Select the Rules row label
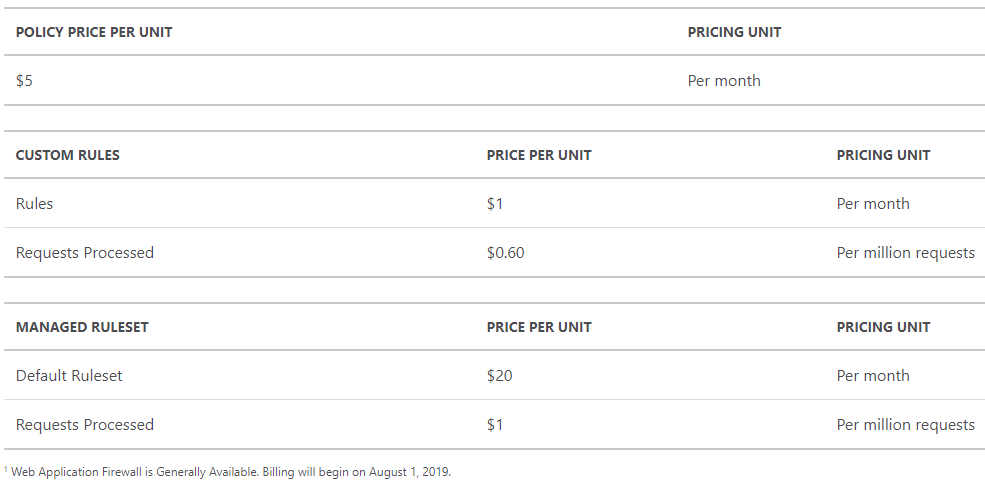 pos(35,204)
